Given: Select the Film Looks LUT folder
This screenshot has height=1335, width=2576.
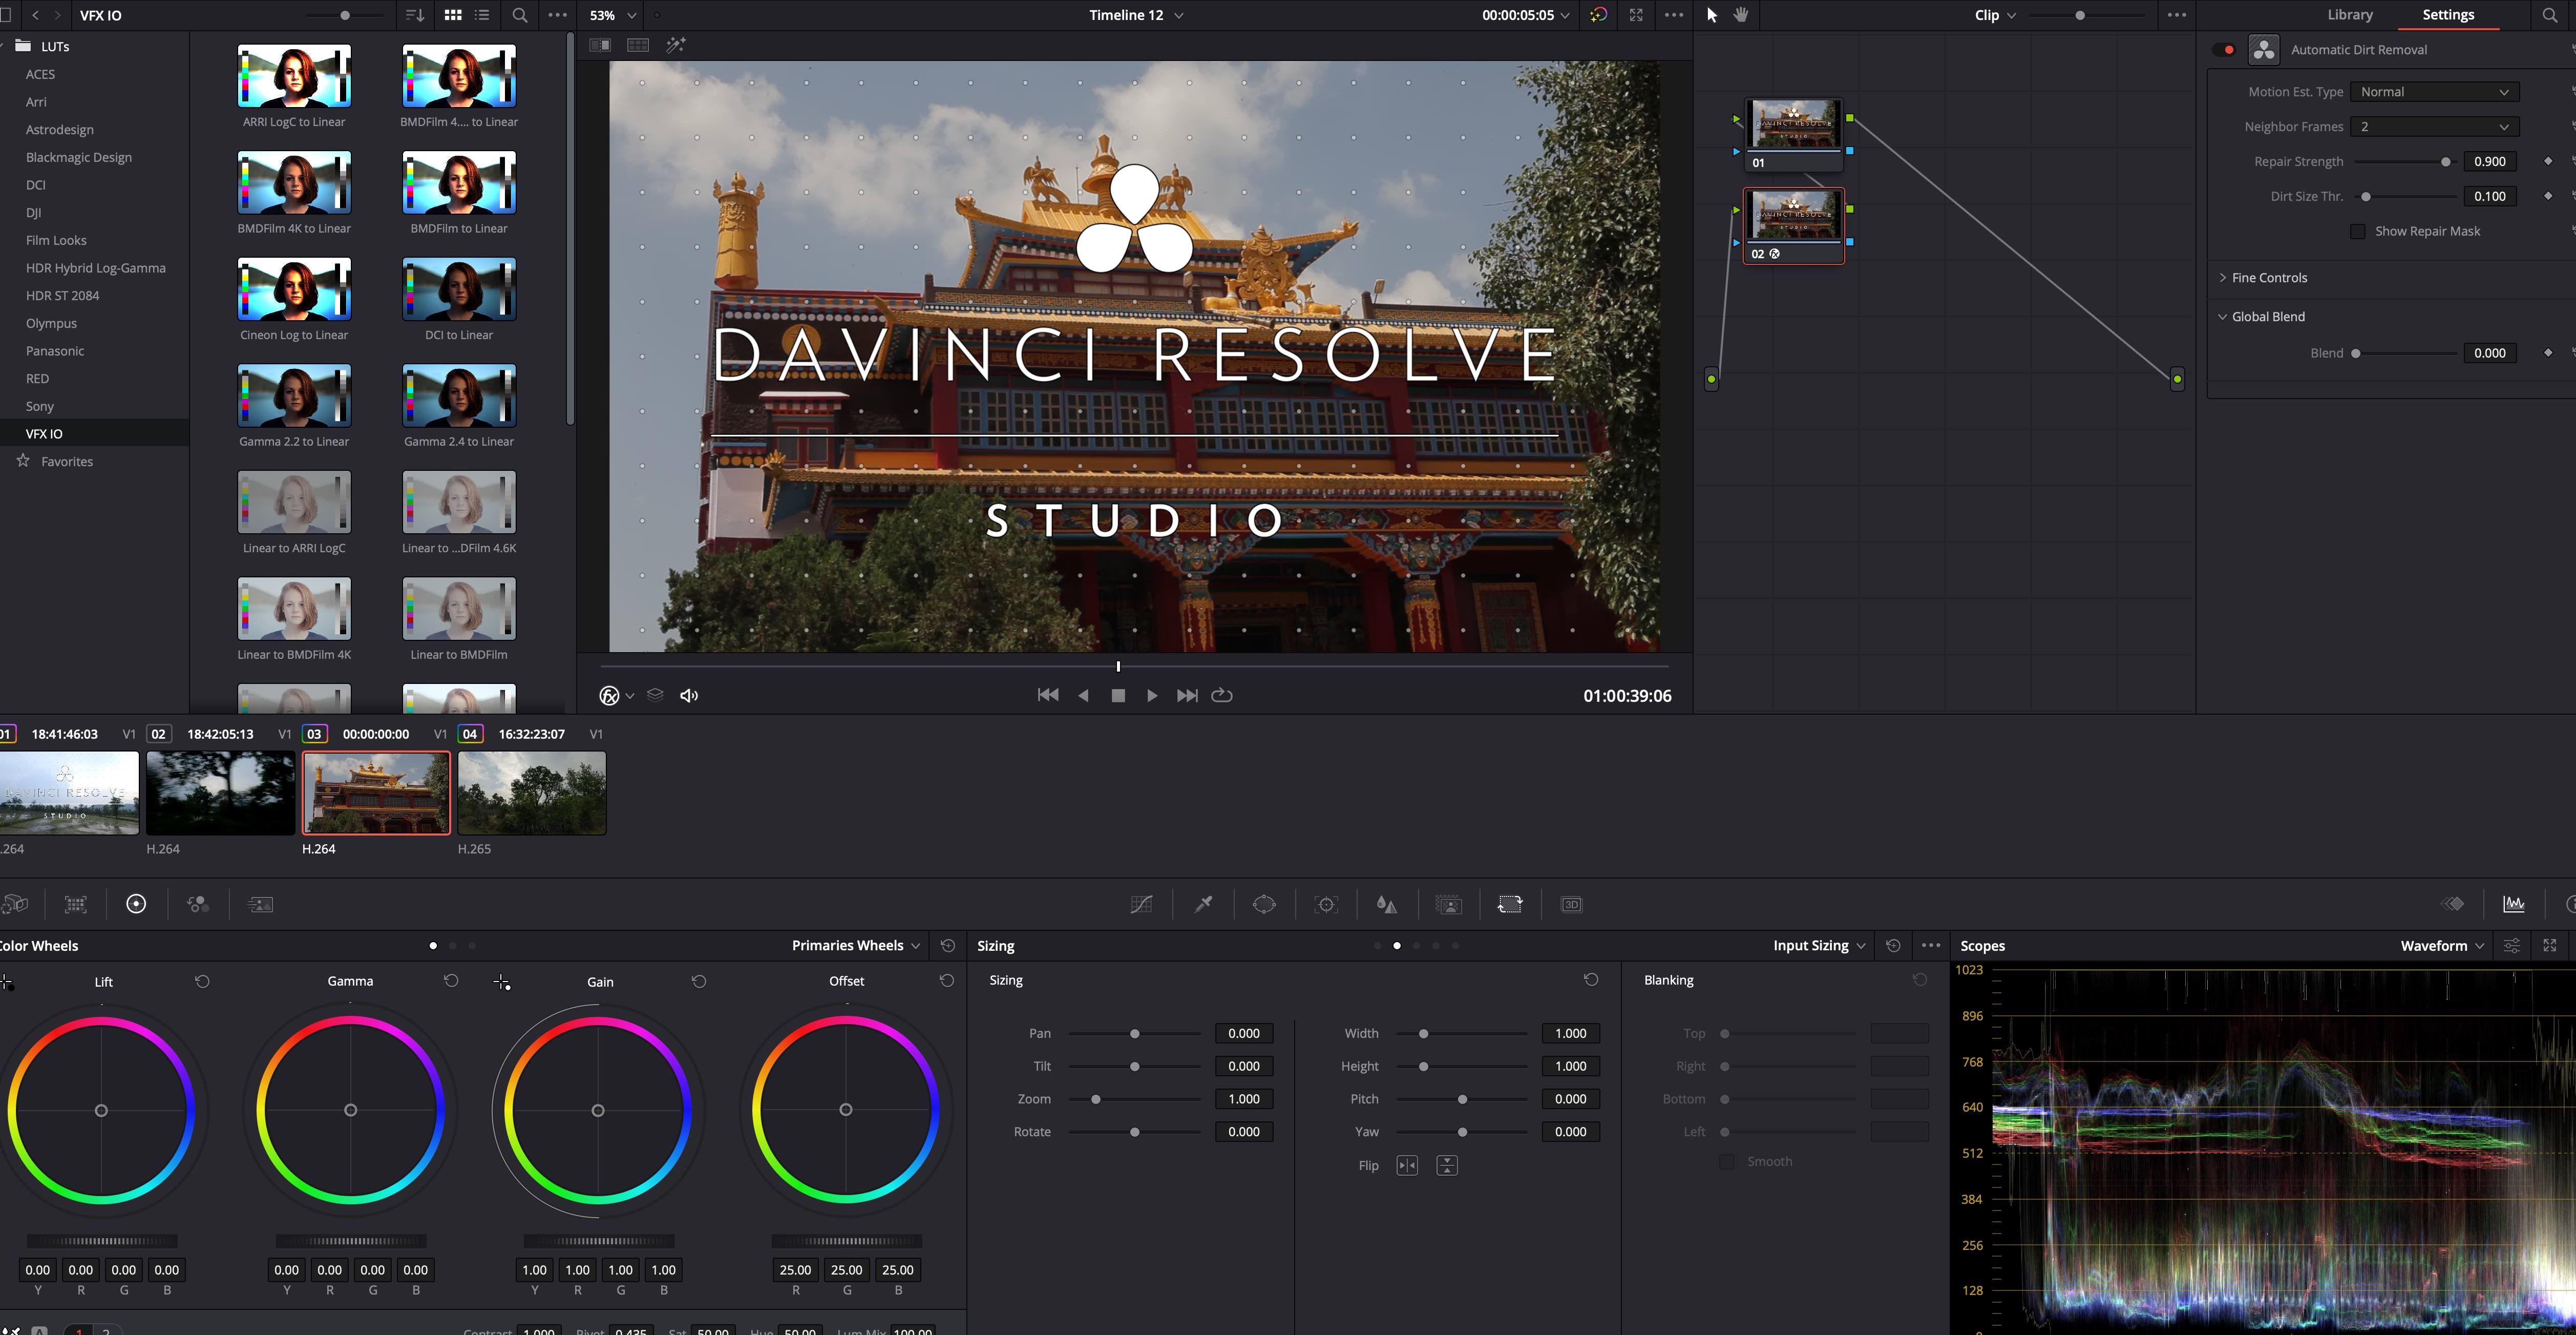Looking at the screenshot, I should point(56,240).
